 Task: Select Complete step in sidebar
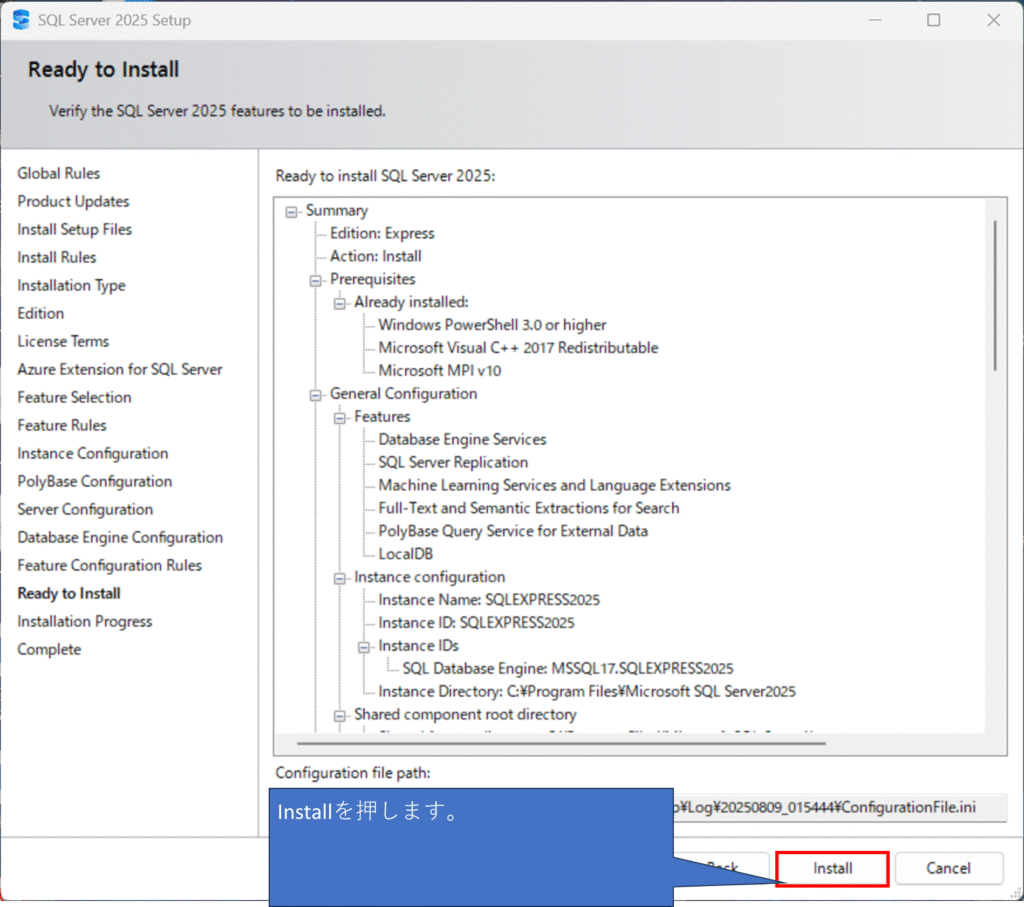pyautogui.click(x=49, y=650)
